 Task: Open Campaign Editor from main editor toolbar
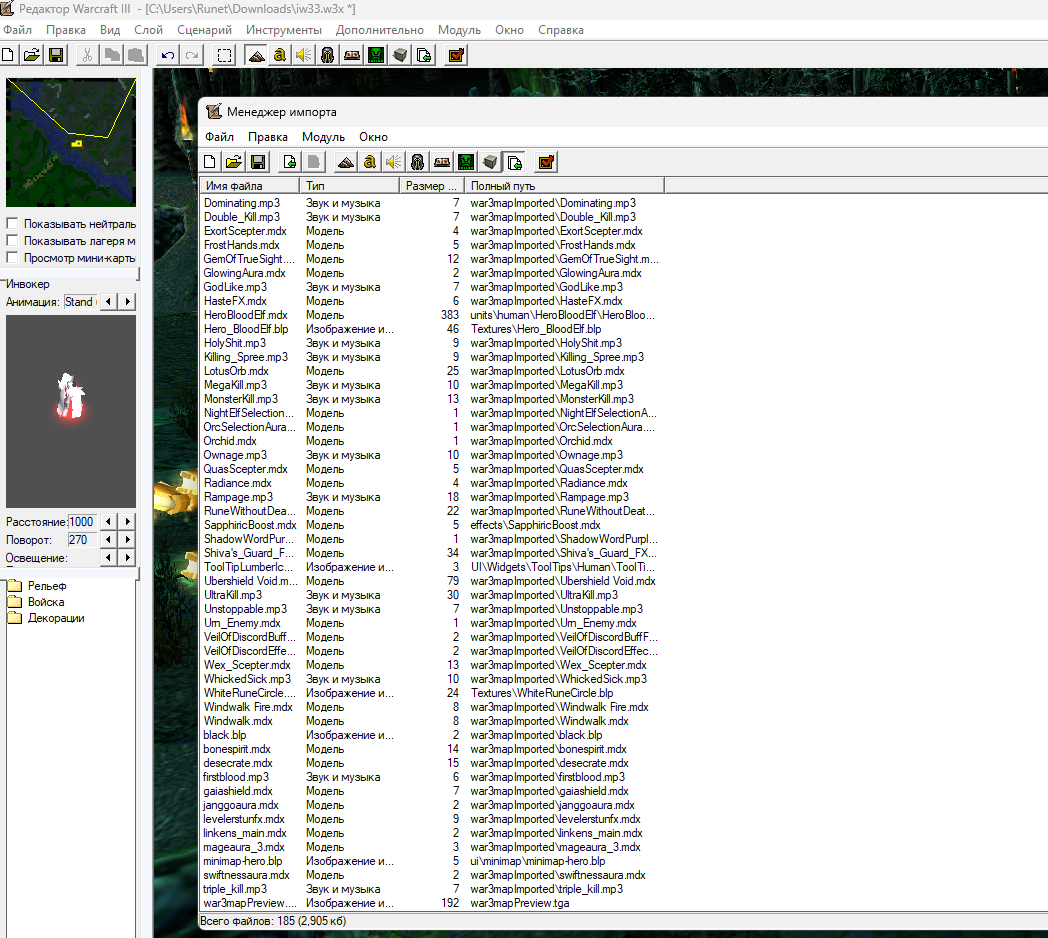352,55
